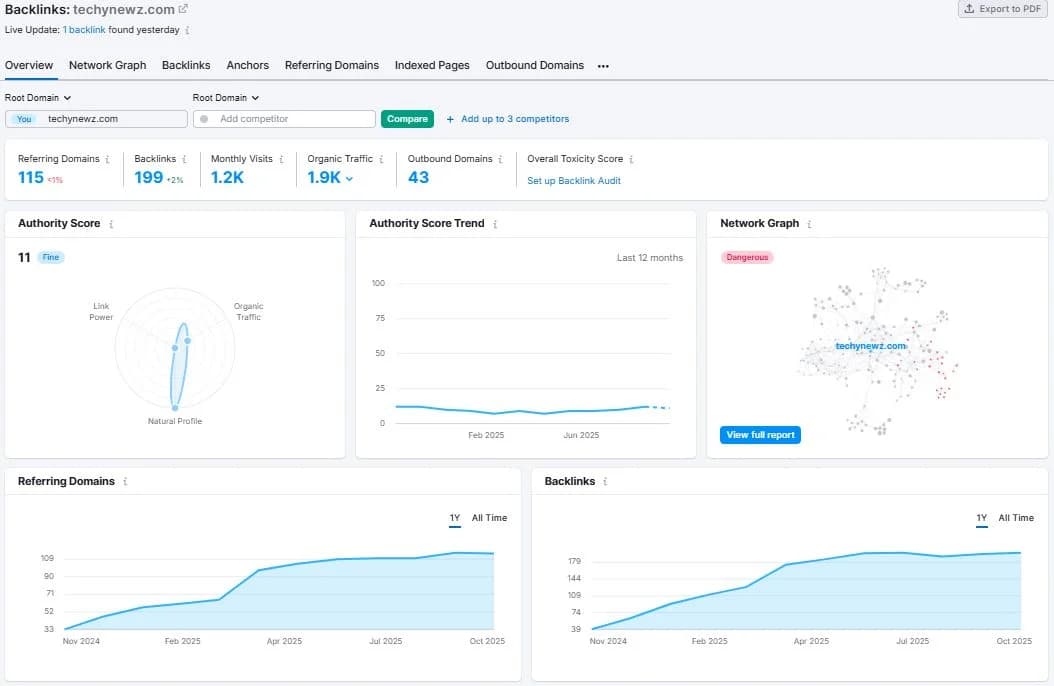Click info icon beside Overall Toxicity Score

631,159
